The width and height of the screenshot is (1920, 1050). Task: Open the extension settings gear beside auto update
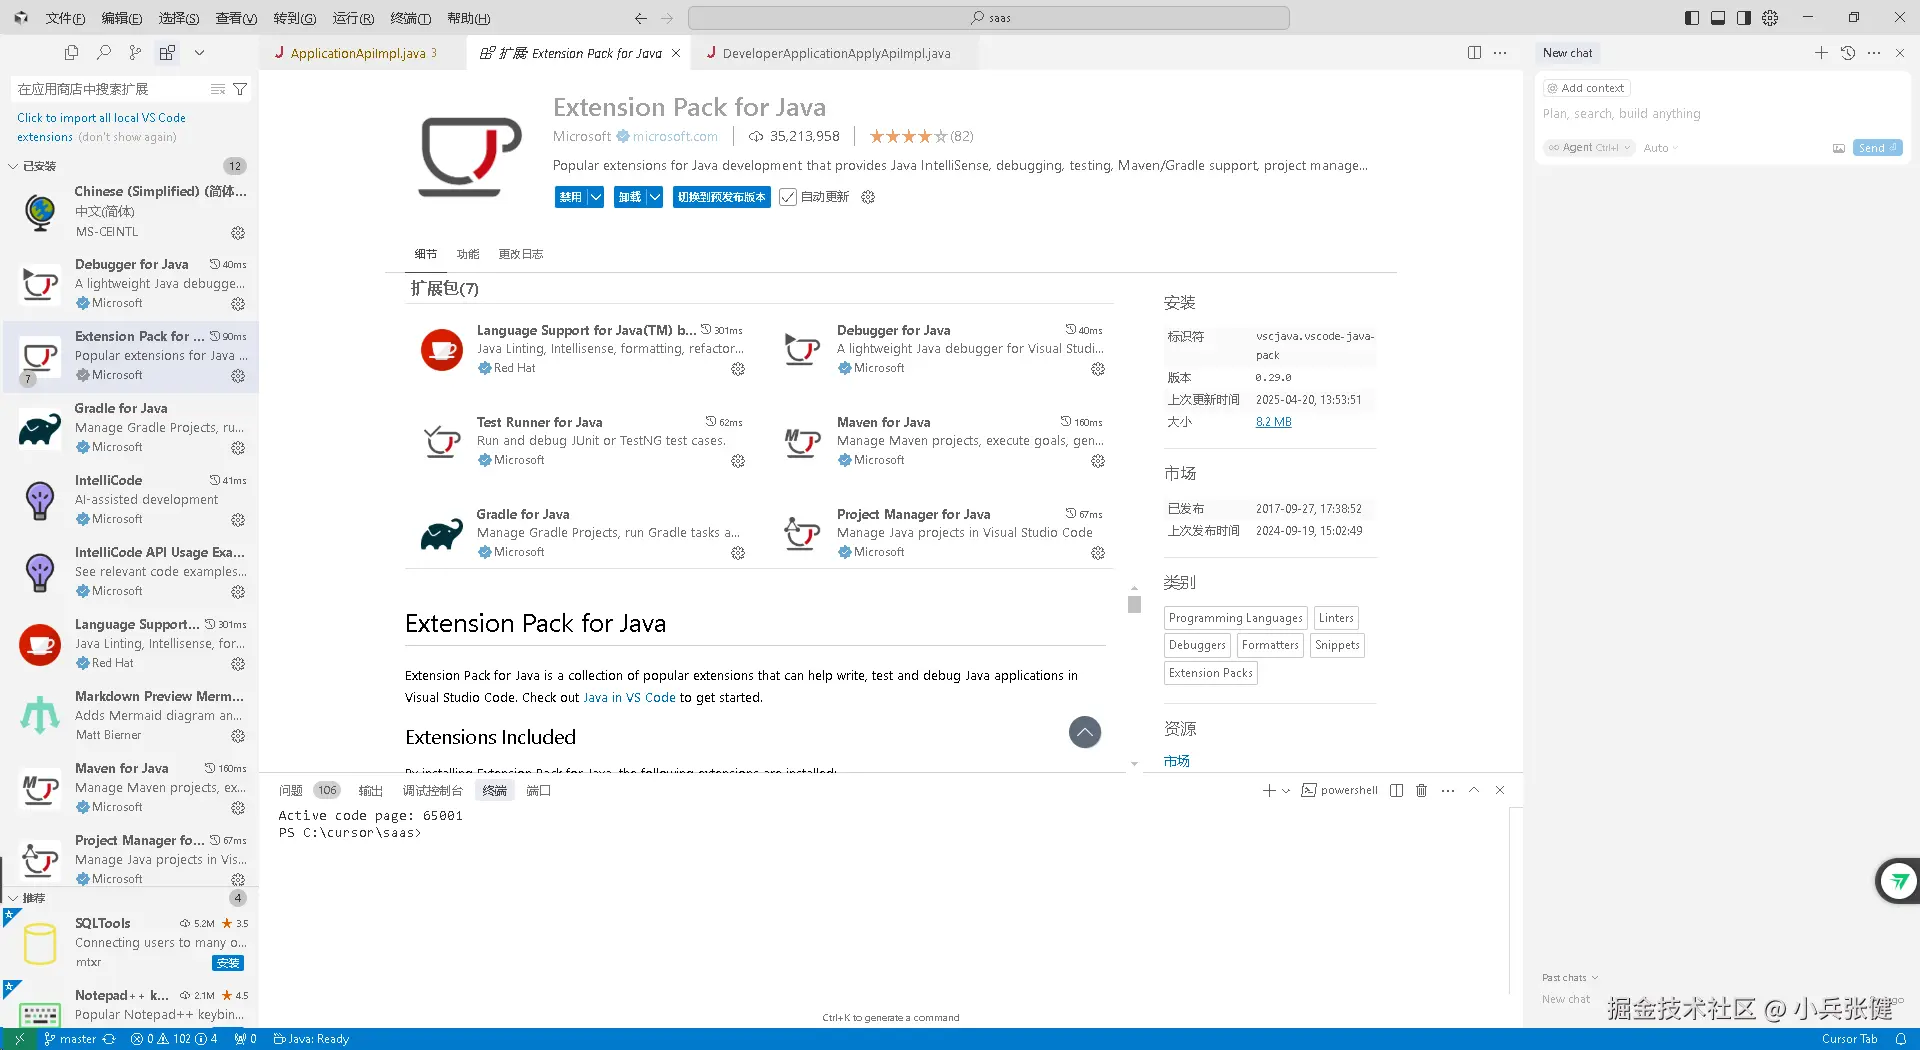tap(868, 197)
